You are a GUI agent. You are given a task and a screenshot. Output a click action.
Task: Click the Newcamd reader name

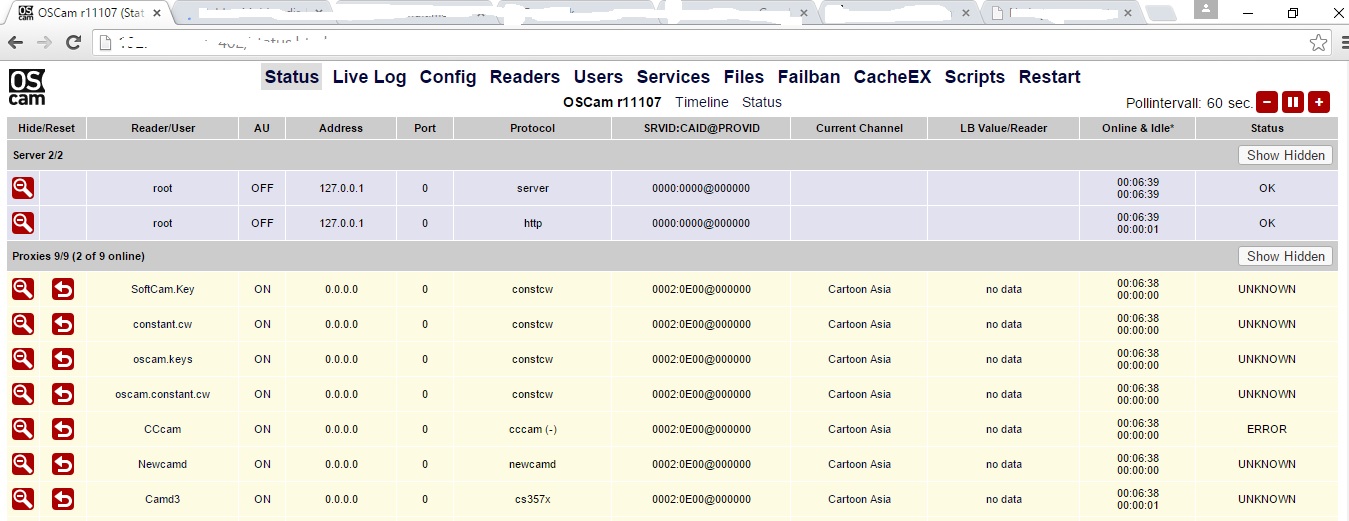(x=163, y=464)
